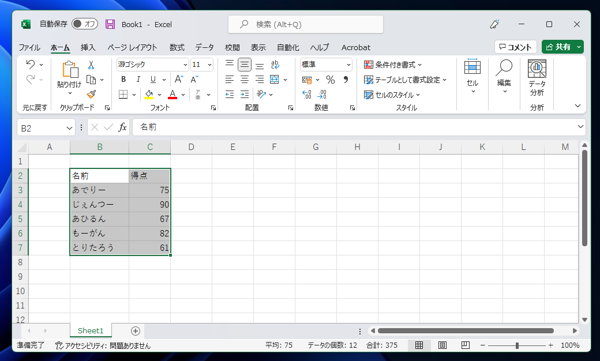Apply red font color A
This screenshot has height=361, width=600.
pyautogui.click(x=173, y=95)
